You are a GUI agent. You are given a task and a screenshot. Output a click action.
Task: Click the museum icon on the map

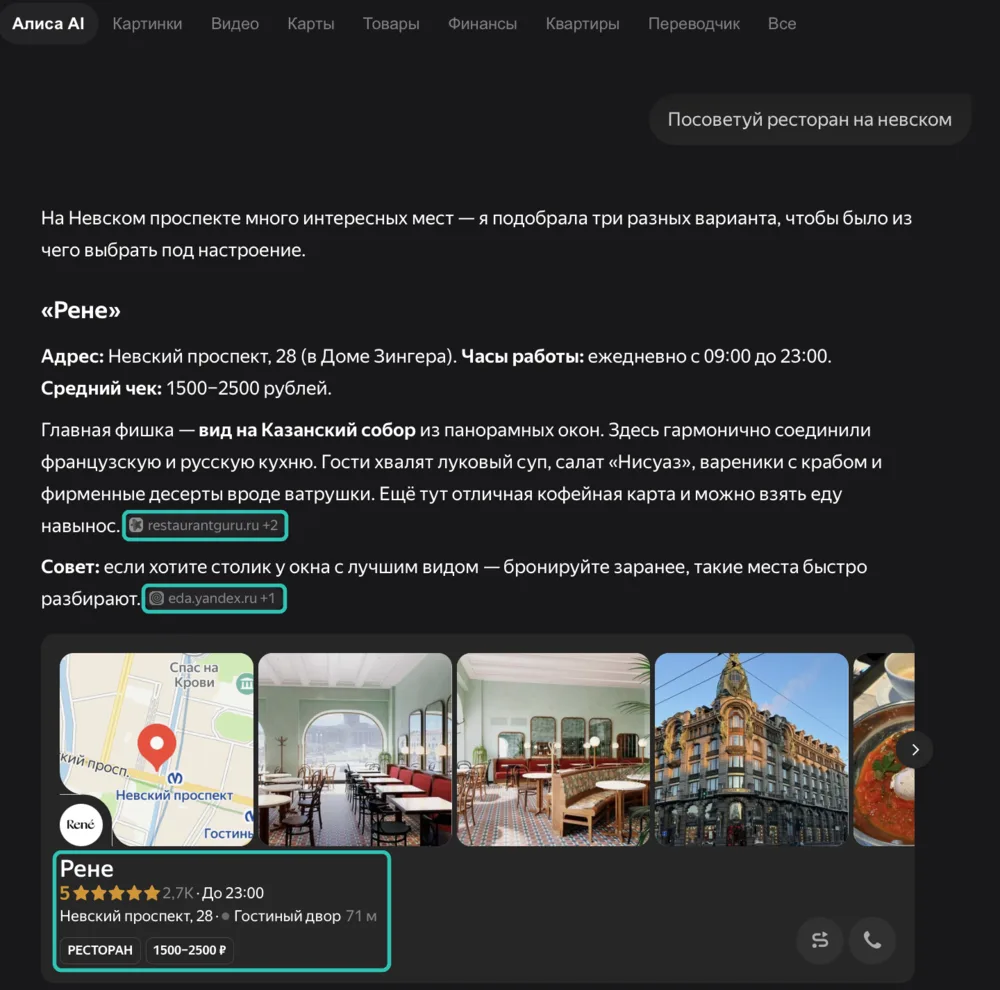(245, 684)
